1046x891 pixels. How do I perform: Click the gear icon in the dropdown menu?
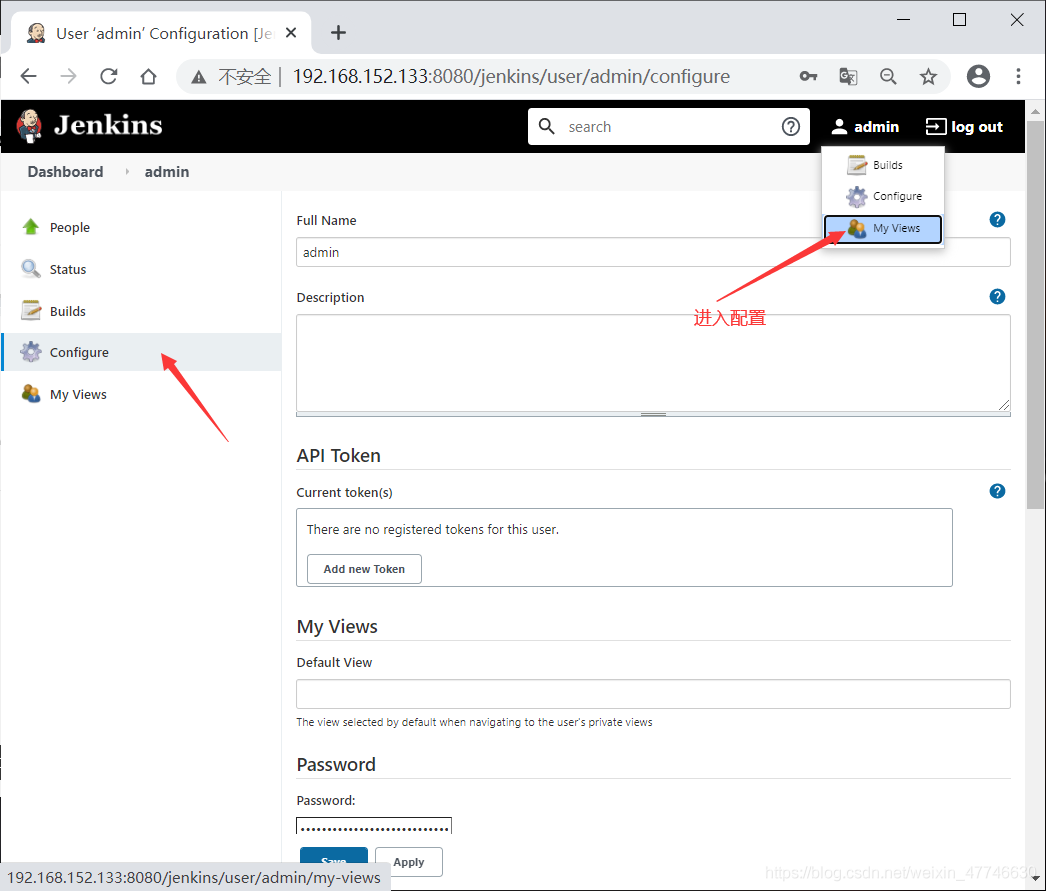point(857,196)
